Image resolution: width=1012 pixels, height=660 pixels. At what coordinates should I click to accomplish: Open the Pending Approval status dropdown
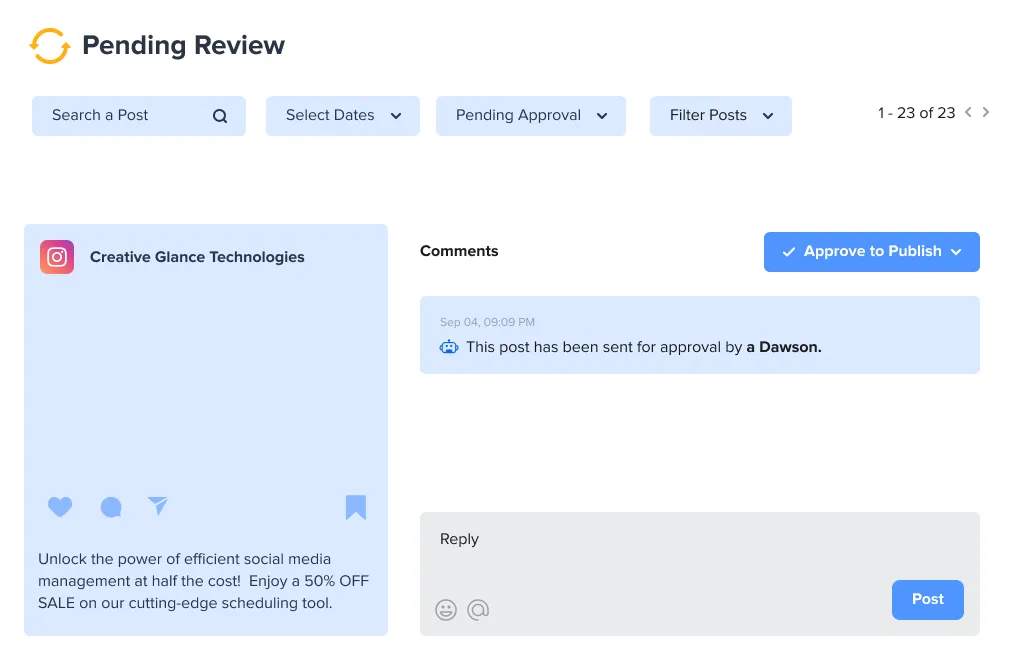tap(531, 116)
